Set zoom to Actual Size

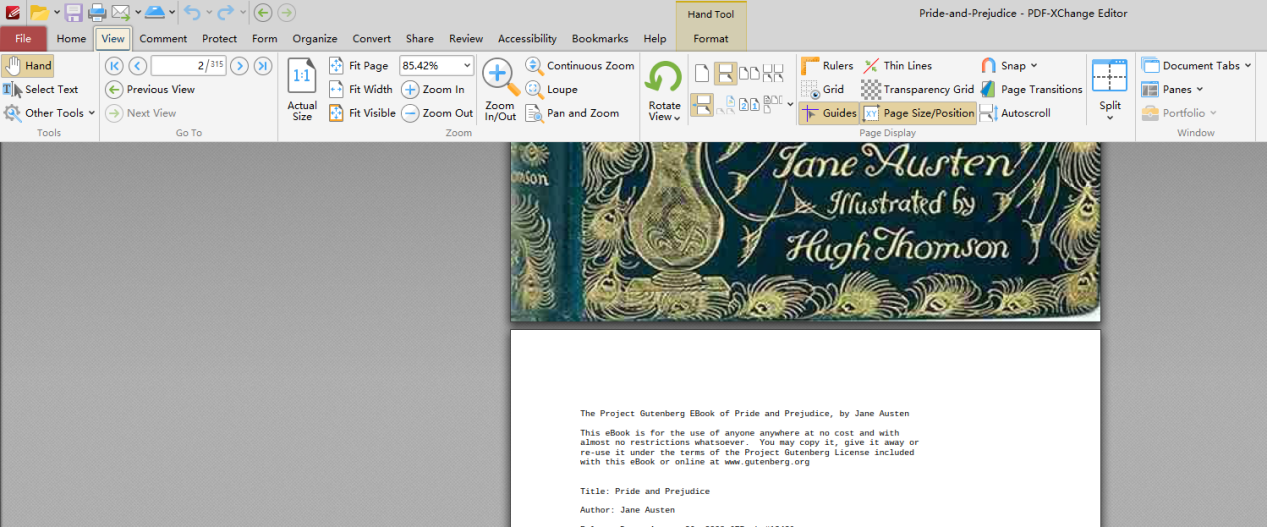(x=302, y=89)
